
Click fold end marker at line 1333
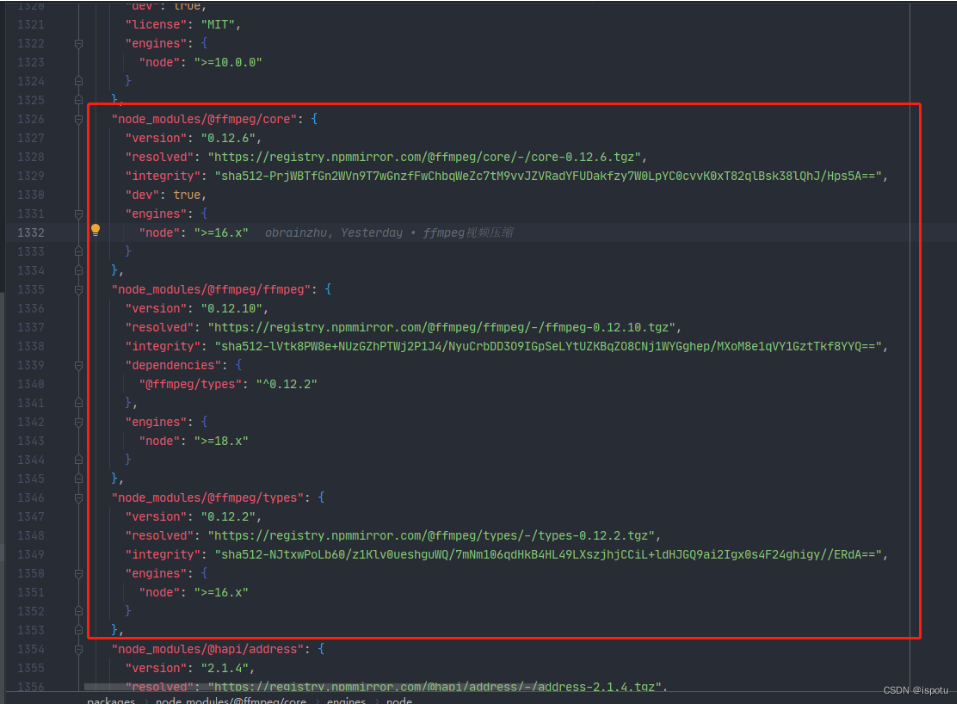[79, 251]
